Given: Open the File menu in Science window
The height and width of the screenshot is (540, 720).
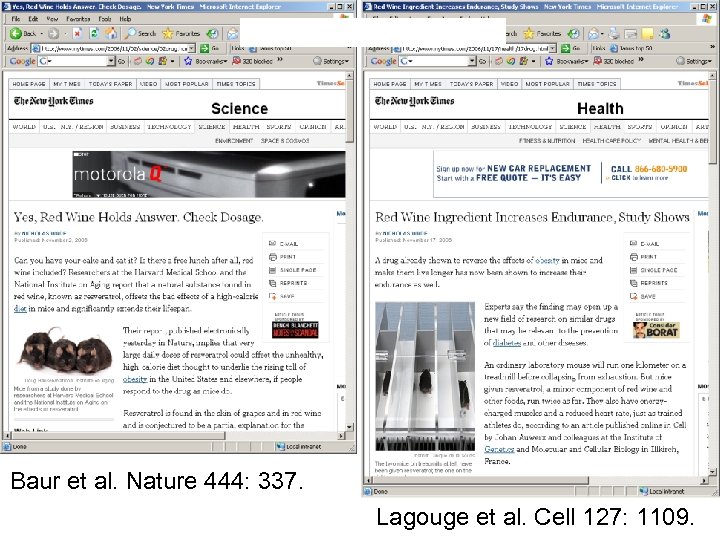Looking at the screenshot, I should [16, 19].
